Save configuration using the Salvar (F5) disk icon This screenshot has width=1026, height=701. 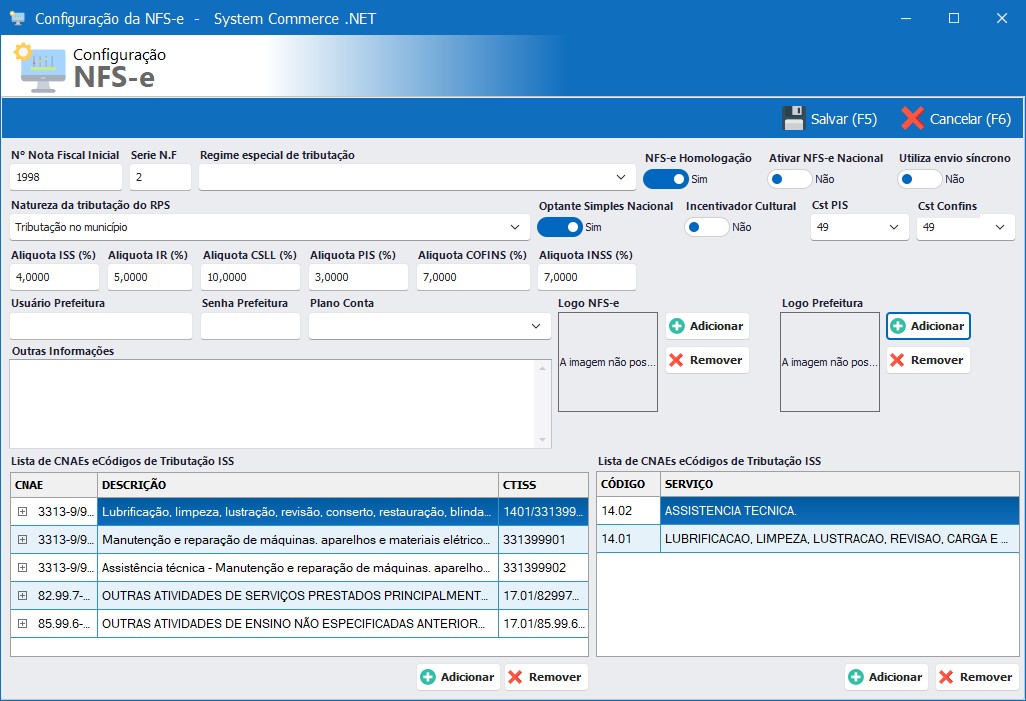pos(793,118)
